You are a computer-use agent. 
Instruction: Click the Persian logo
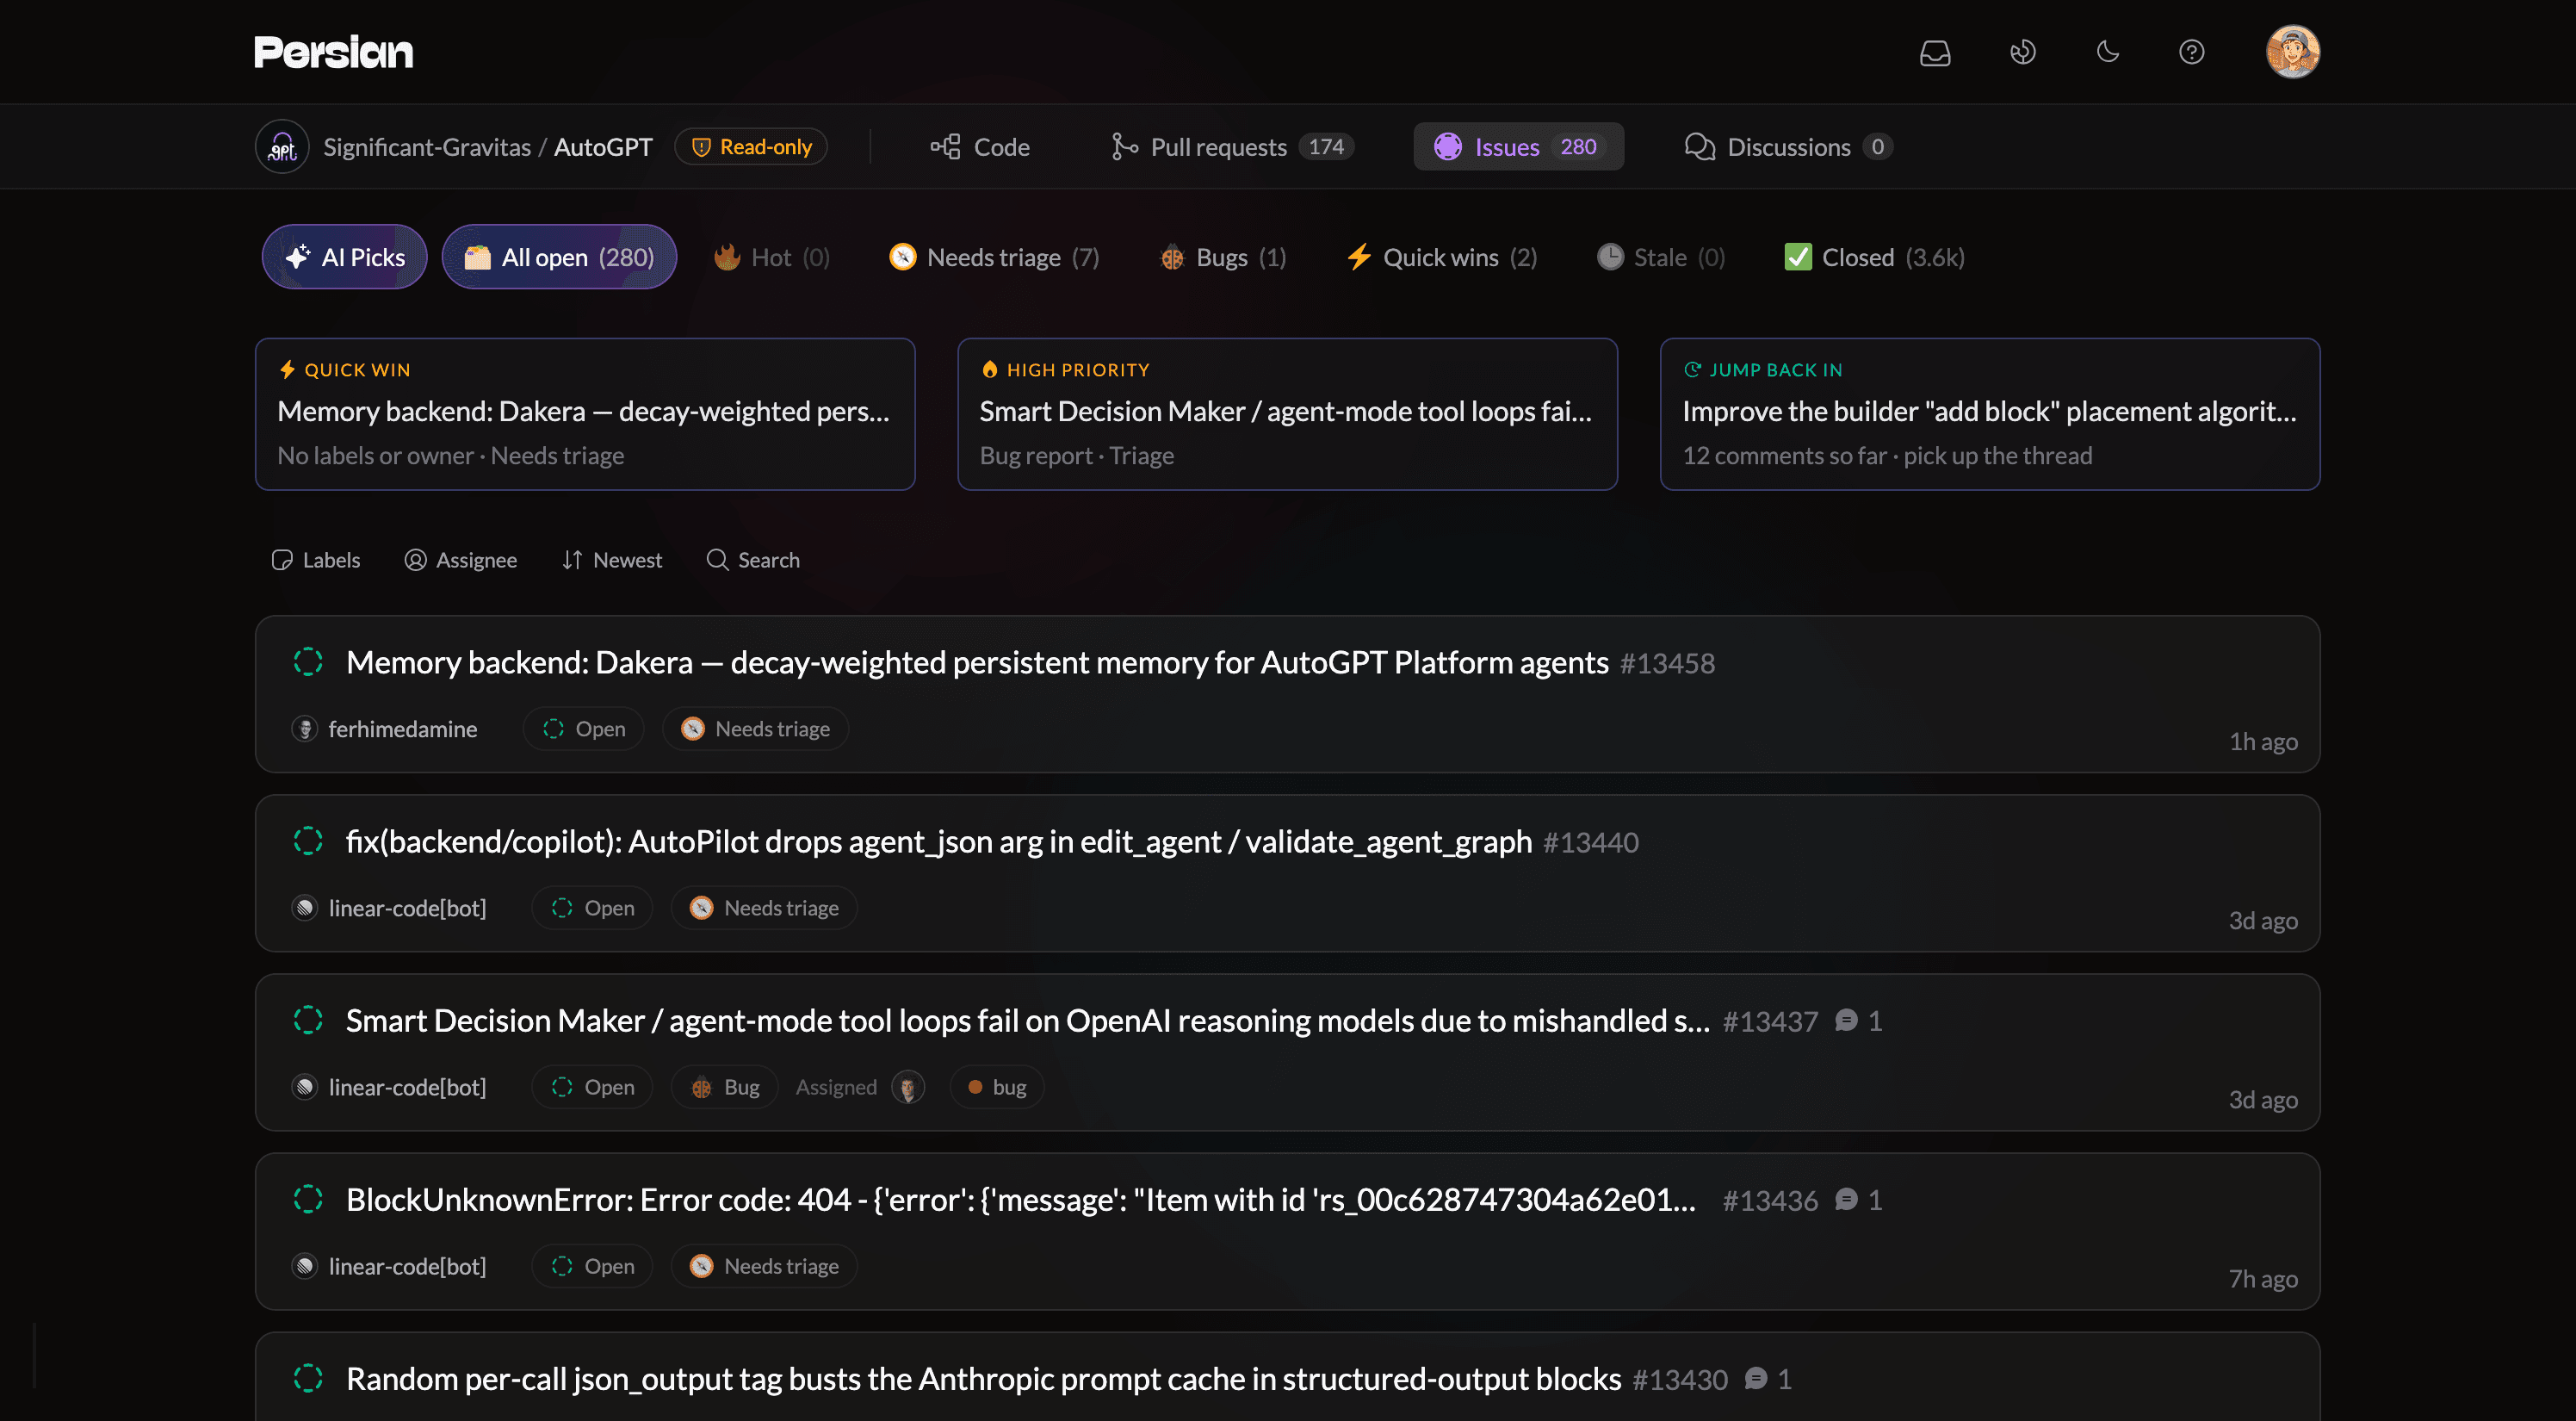coord(333,52)
